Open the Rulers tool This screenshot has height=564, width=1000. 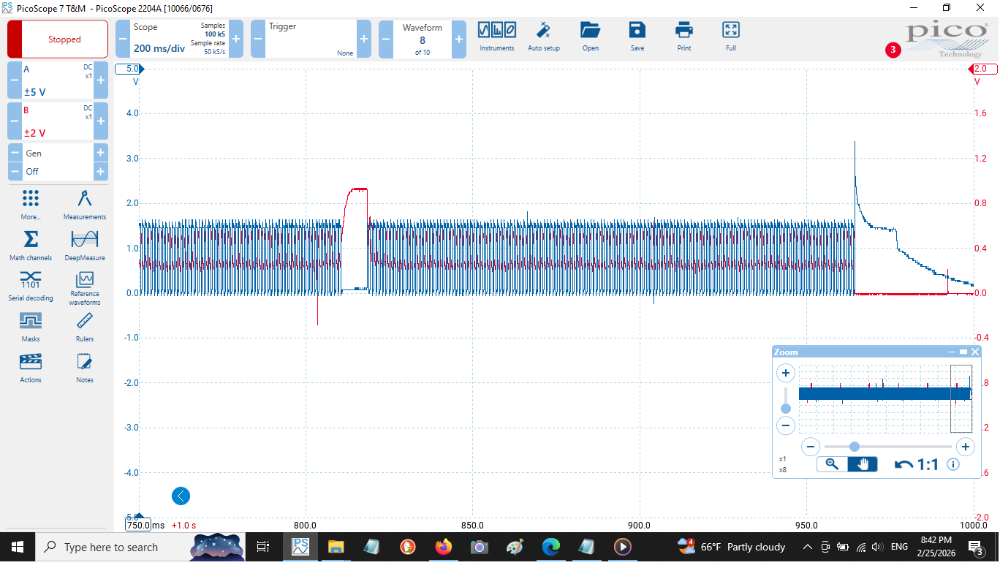(84, 325)
